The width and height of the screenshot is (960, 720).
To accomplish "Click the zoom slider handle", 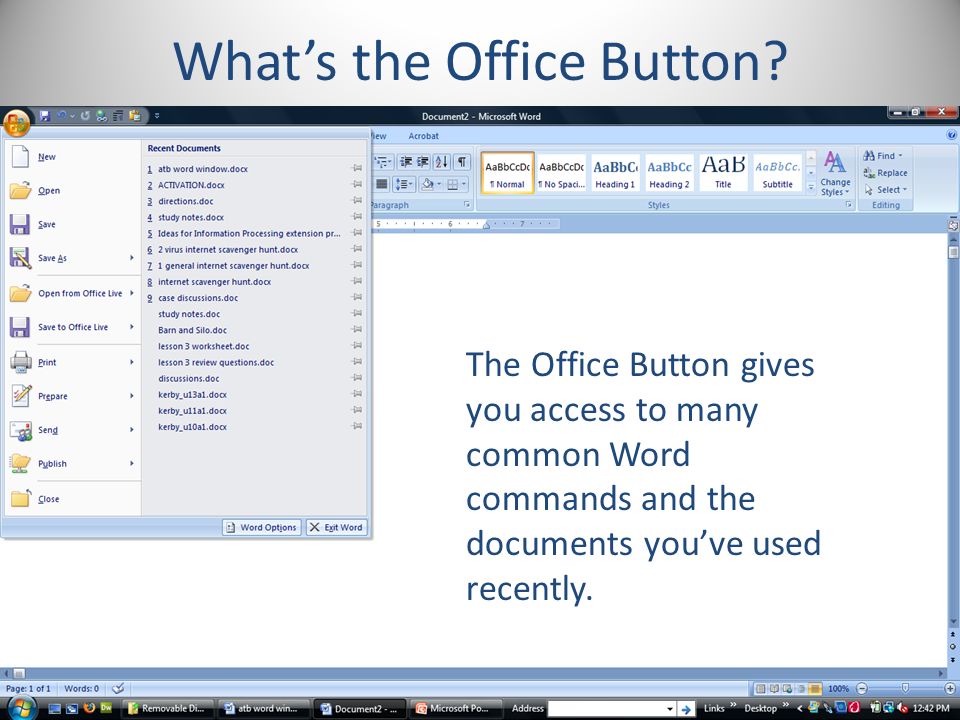I will pyautogui.click(x=905, y=689).
